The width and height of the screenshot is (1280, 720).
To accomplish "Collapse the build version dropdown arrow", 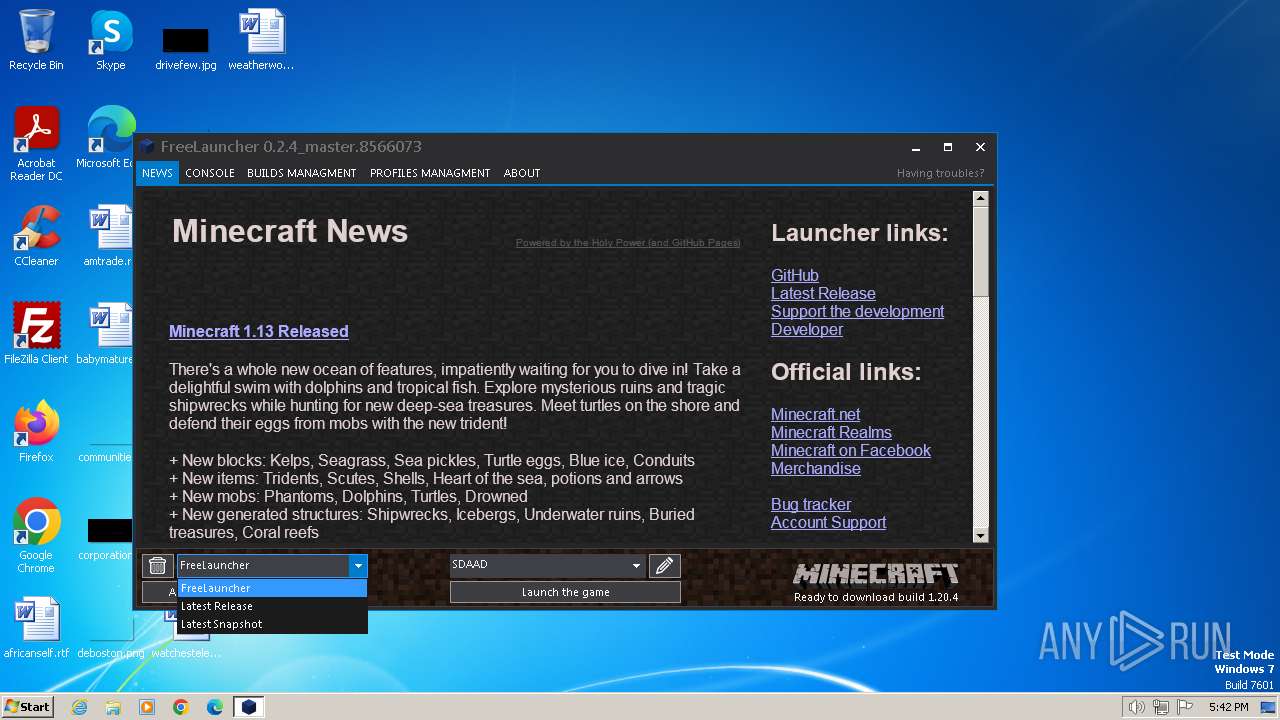I will [358, 566].
